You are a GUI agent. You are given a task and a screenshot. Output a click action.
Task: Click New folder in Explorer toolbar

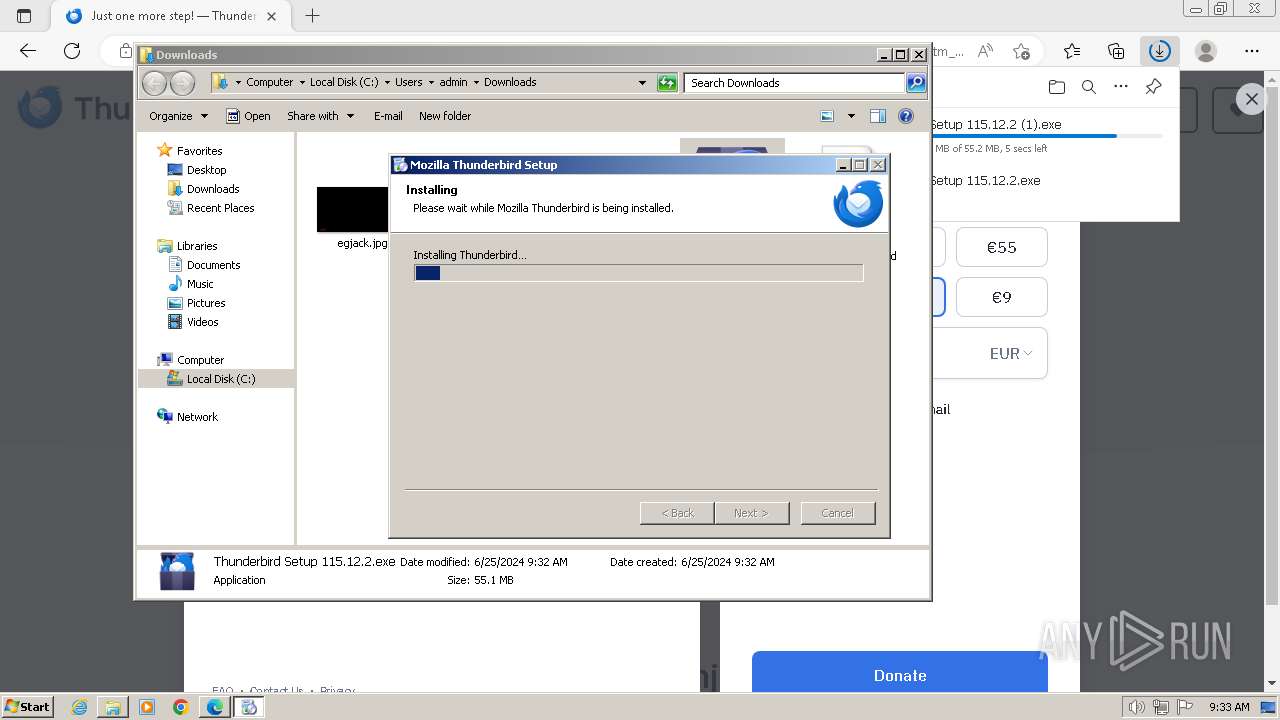[x=445, y=116]
